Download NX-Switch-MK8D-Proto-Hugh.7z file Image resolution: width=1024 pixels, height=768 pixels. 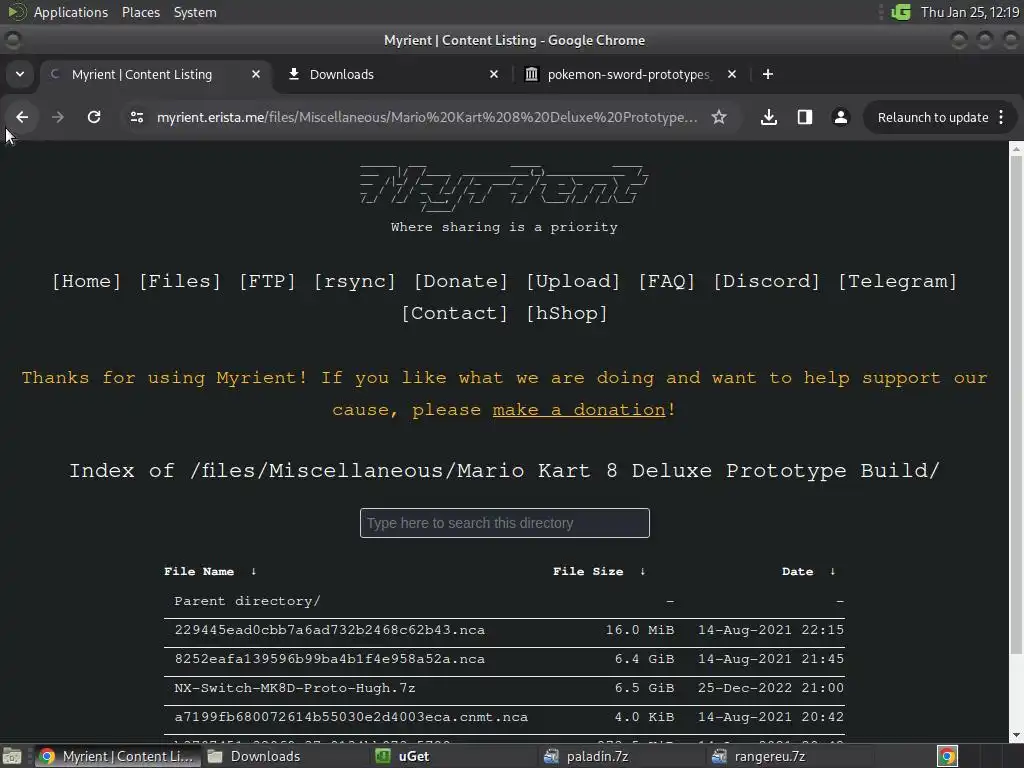tap(295, 688)
